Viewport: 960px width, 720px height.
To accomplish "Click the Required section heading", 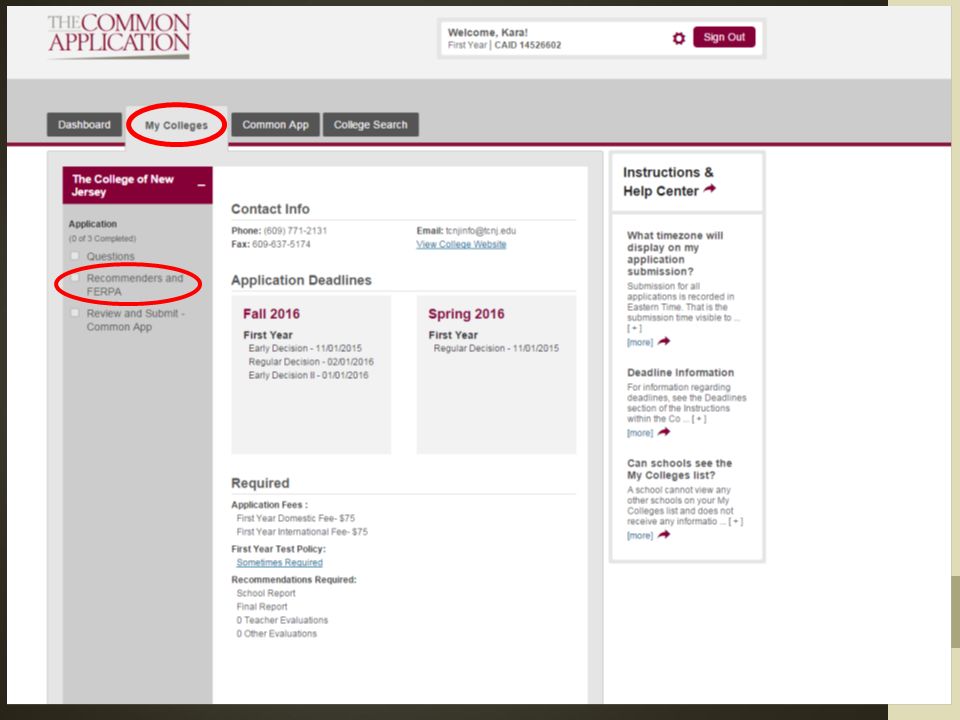I will click(260, 483).
